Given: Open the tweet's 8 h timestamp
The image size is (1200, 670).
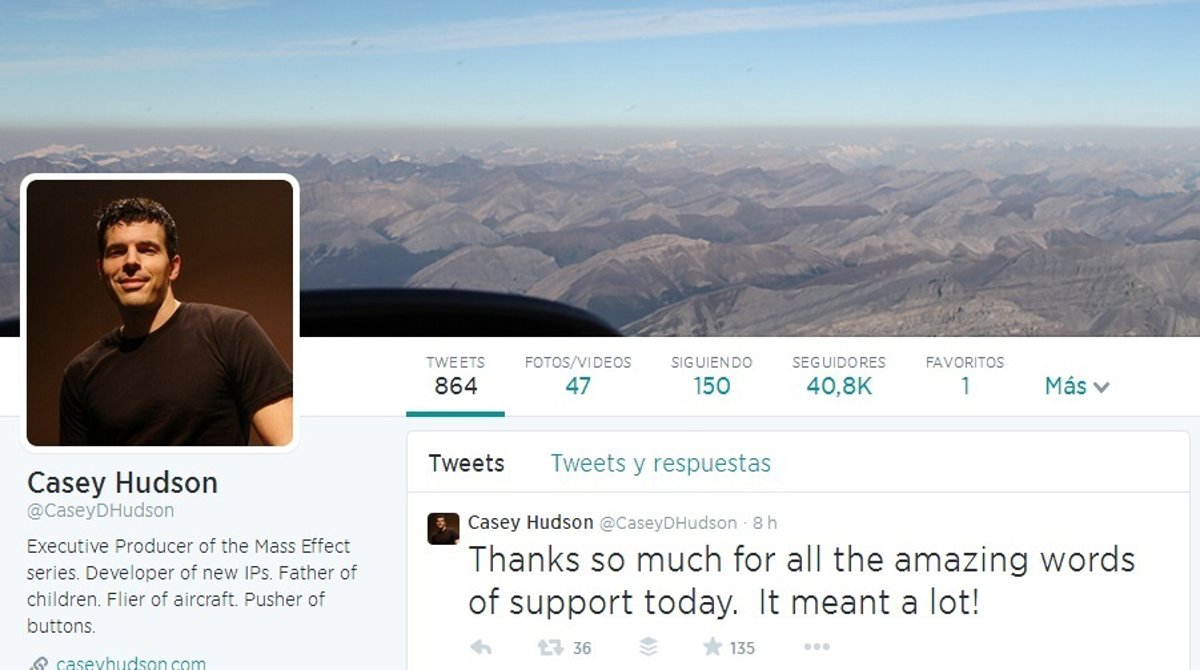Looking at the screenshot, I should 765,523.
